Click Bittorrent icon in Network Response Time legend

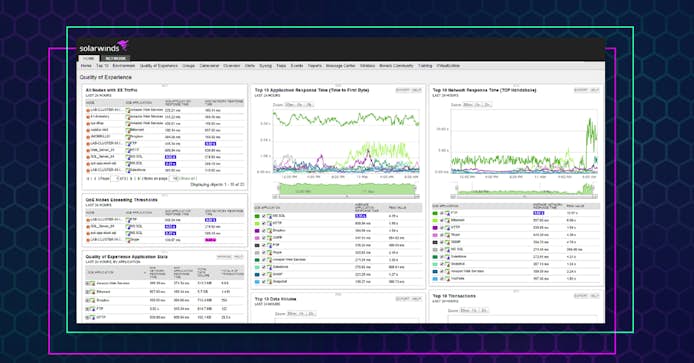tap(447, 220)
